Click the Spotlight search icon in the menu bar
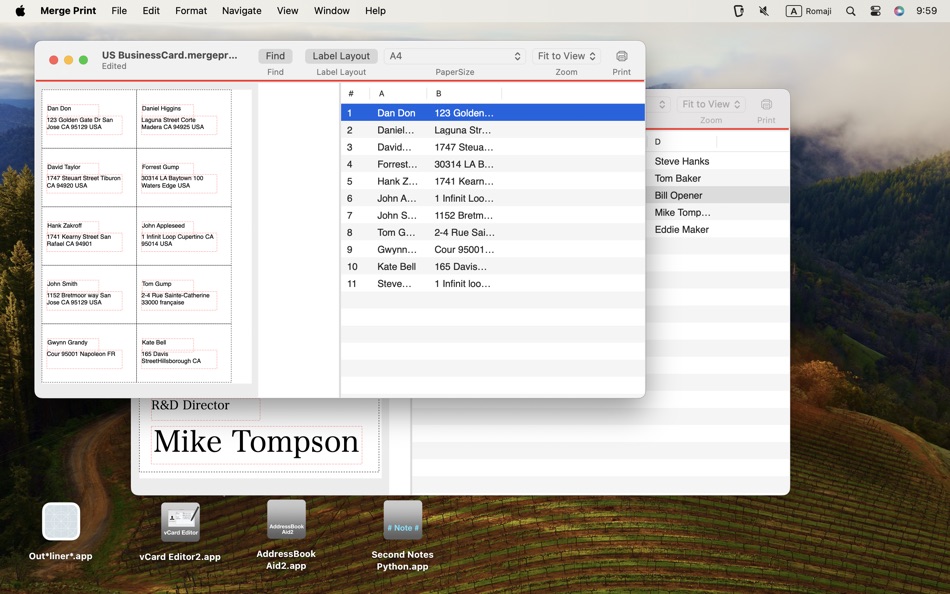950x594 pixels. [x=851, y=10]
